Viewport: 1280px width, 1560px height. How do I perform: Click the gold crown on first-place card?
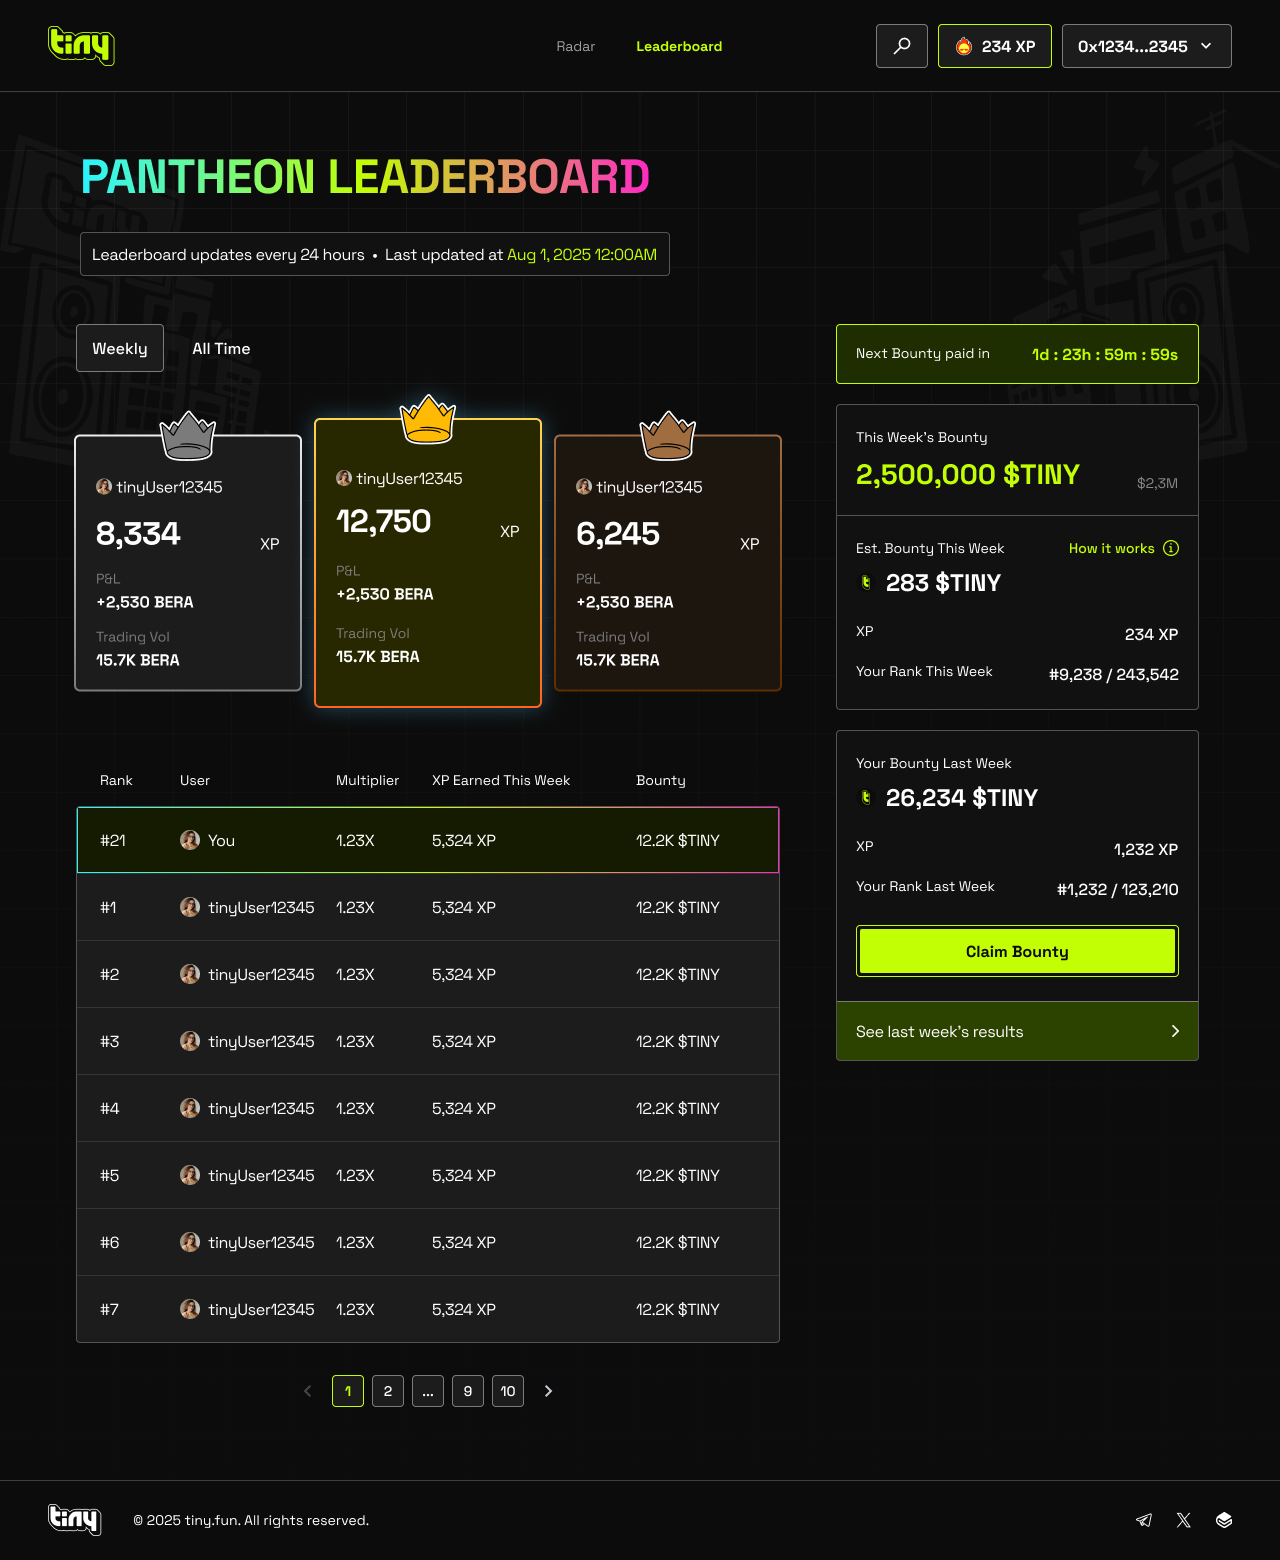[x=428, y=419]
